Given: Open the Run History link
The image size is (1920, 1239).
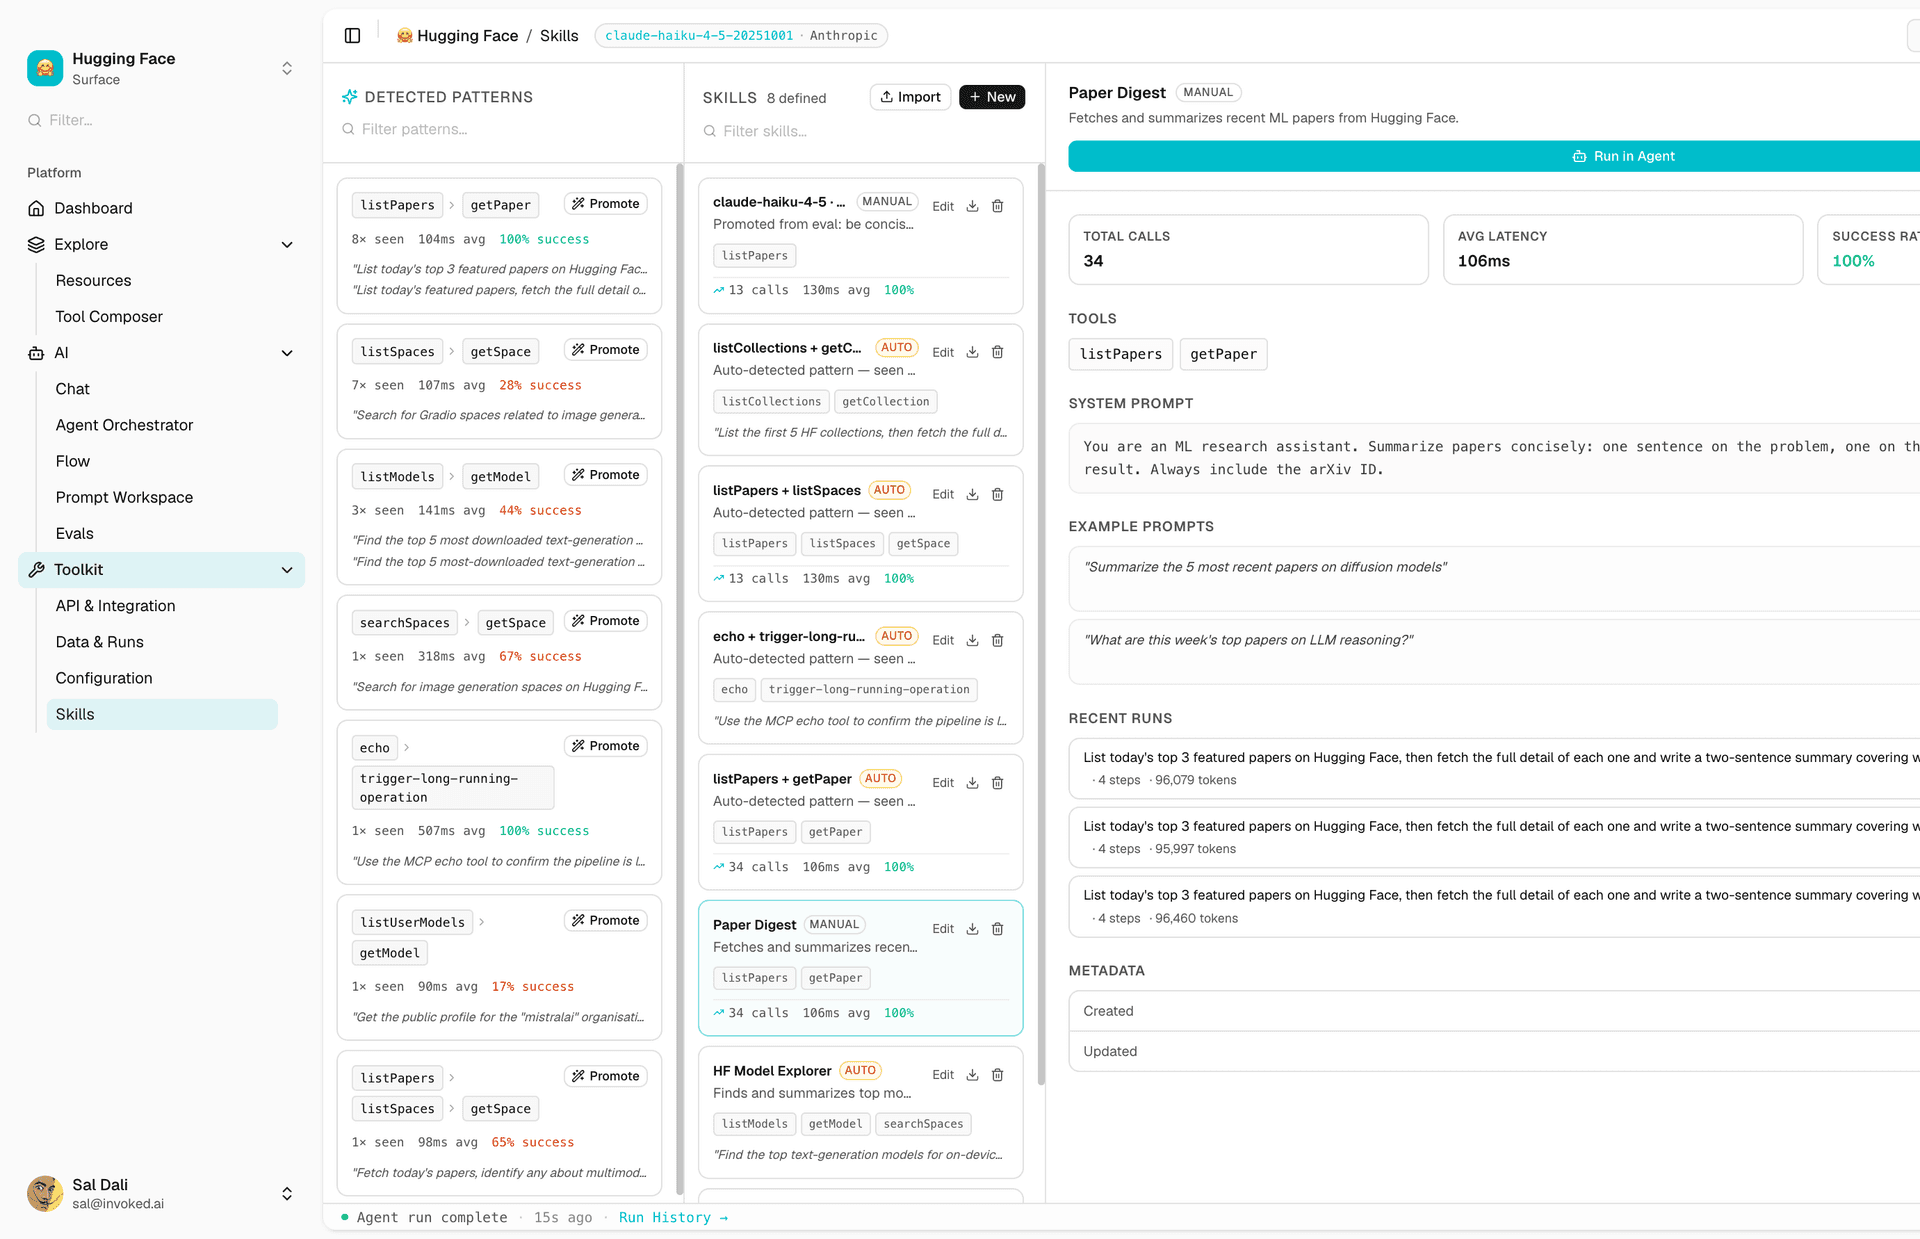Looking at the screenshot, I should point(673,1217).
